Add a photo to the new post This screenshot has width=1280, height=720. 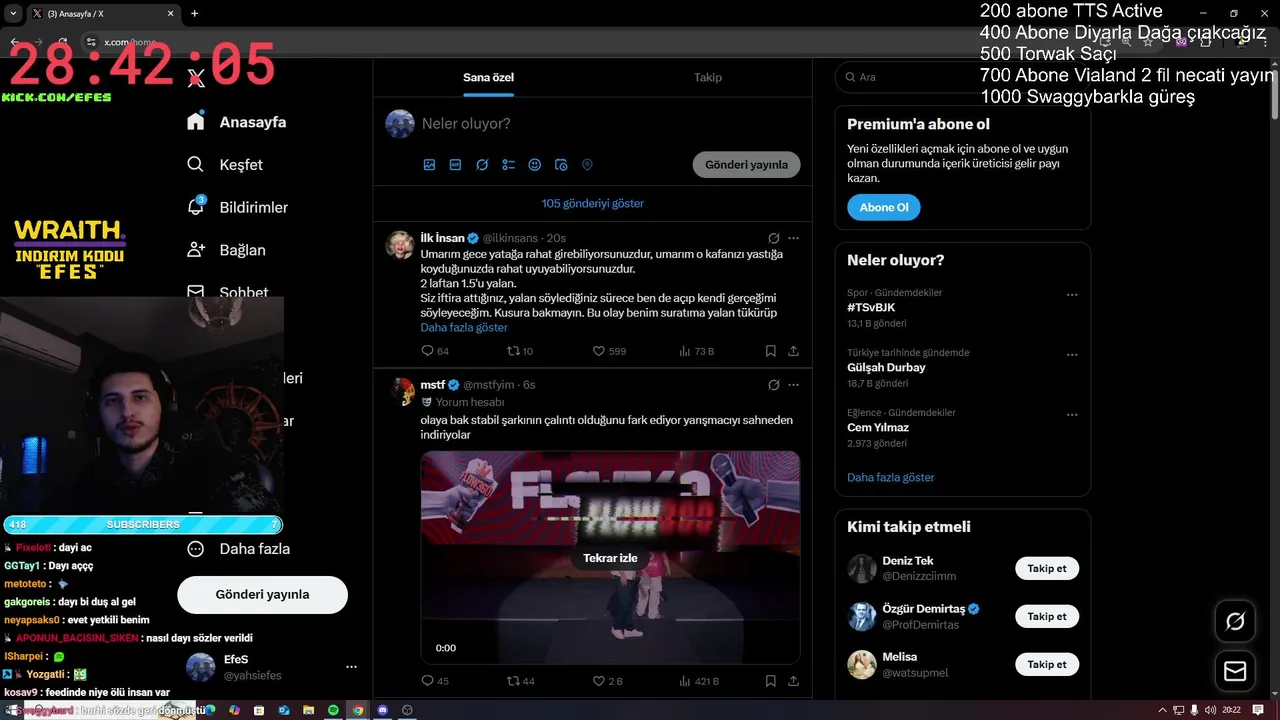coord(429,165)
